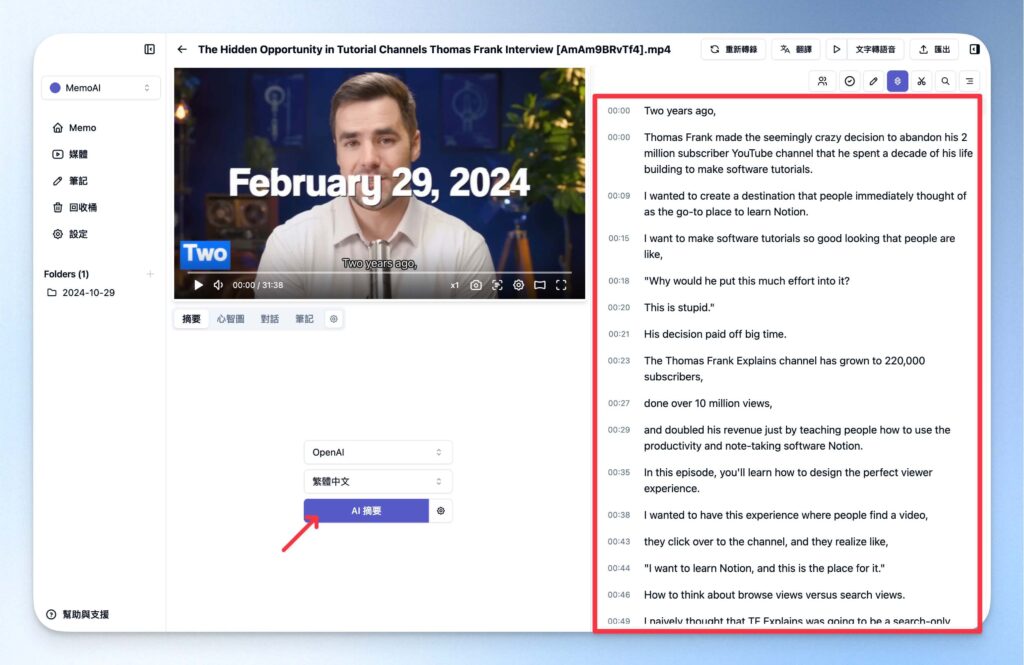Open the MemoAI workspace dropdown
1024x665 pixels.
click(x=101, y=88)
